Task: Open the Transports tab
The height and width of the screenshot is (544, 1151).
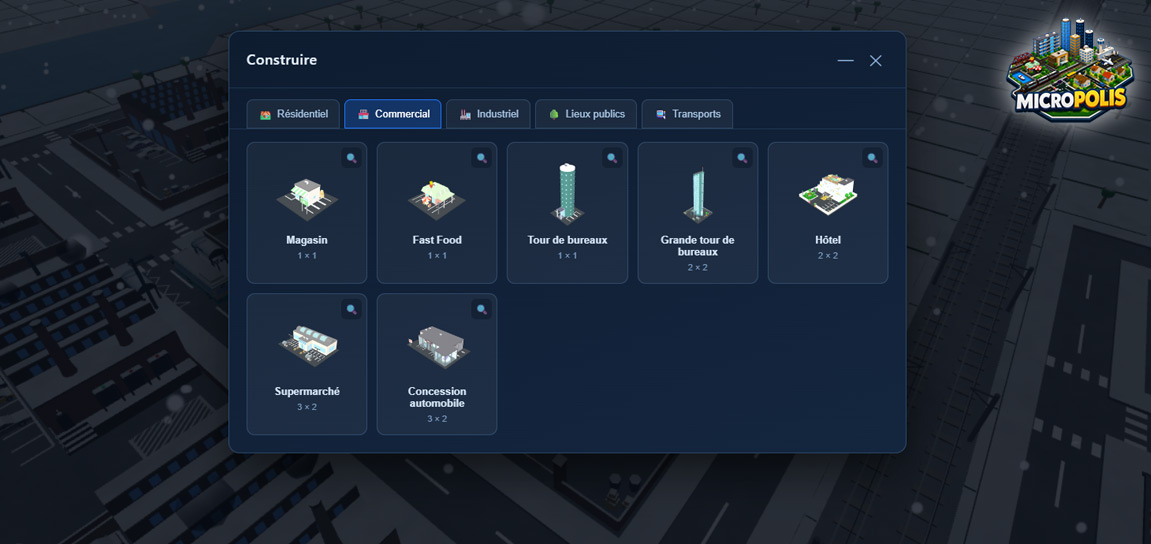Action: click(x=687, y=114)
